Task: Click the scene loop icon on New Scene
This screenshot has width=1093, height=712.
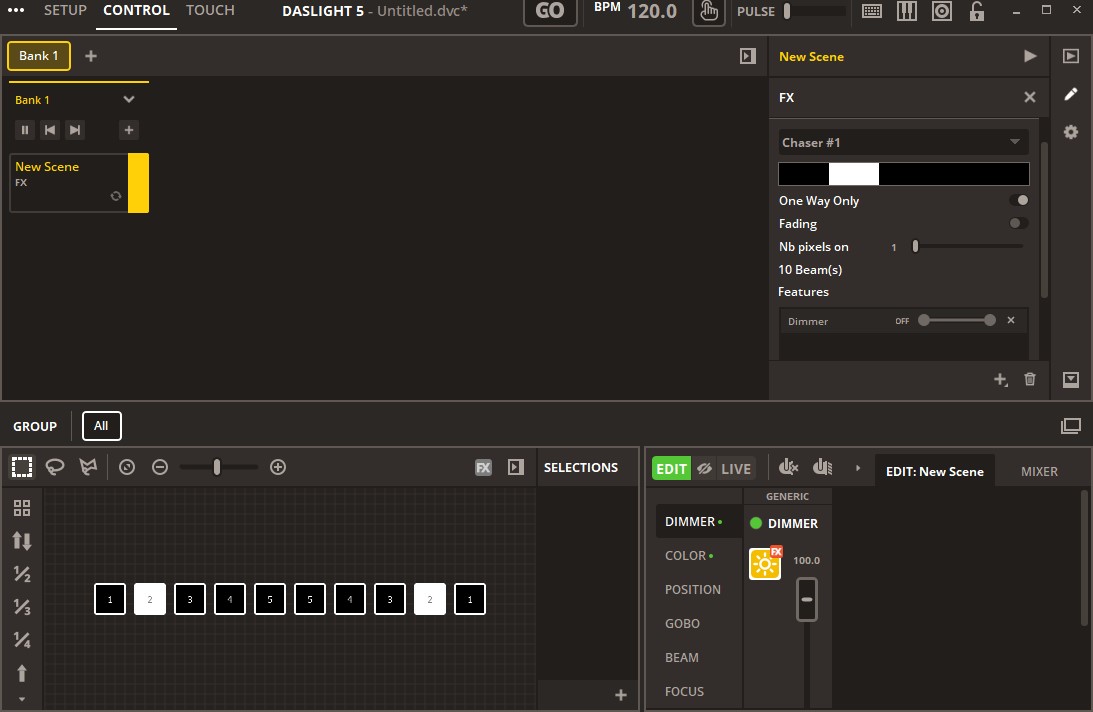Action: [116, 196]
